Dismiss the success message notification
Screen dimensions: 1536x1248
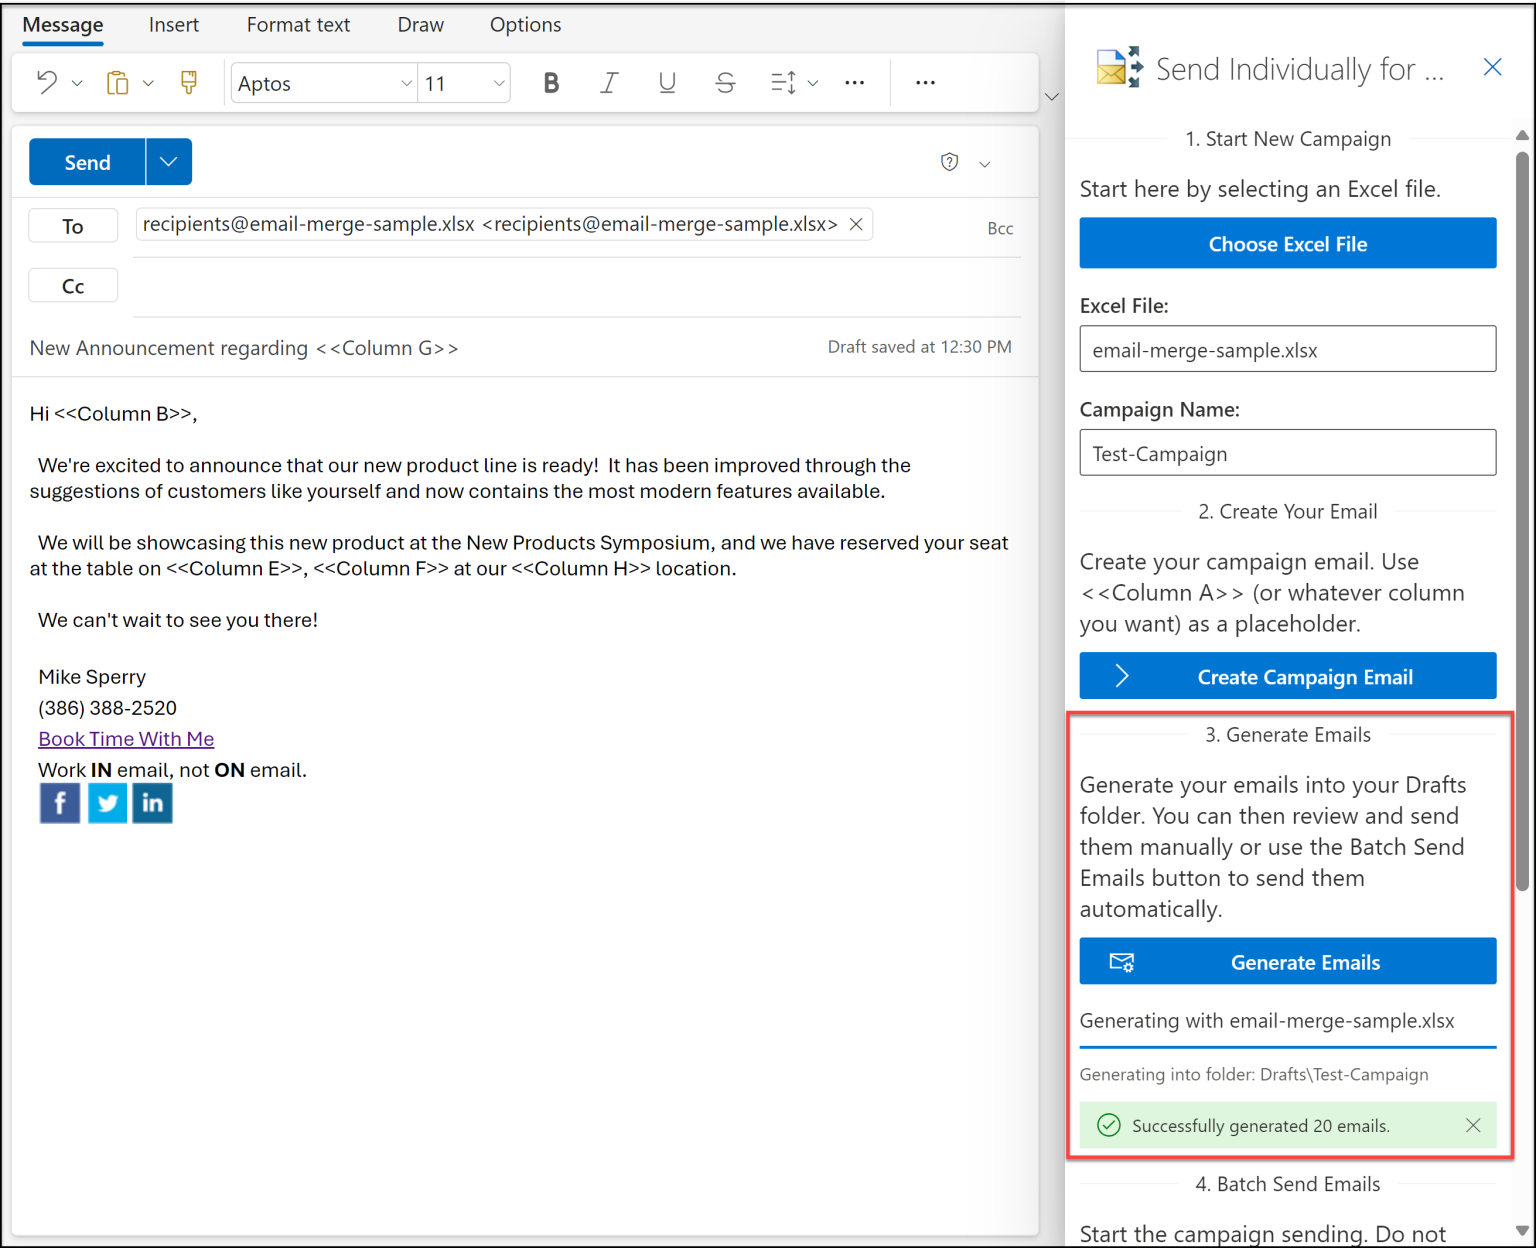click(1473, 1125)
